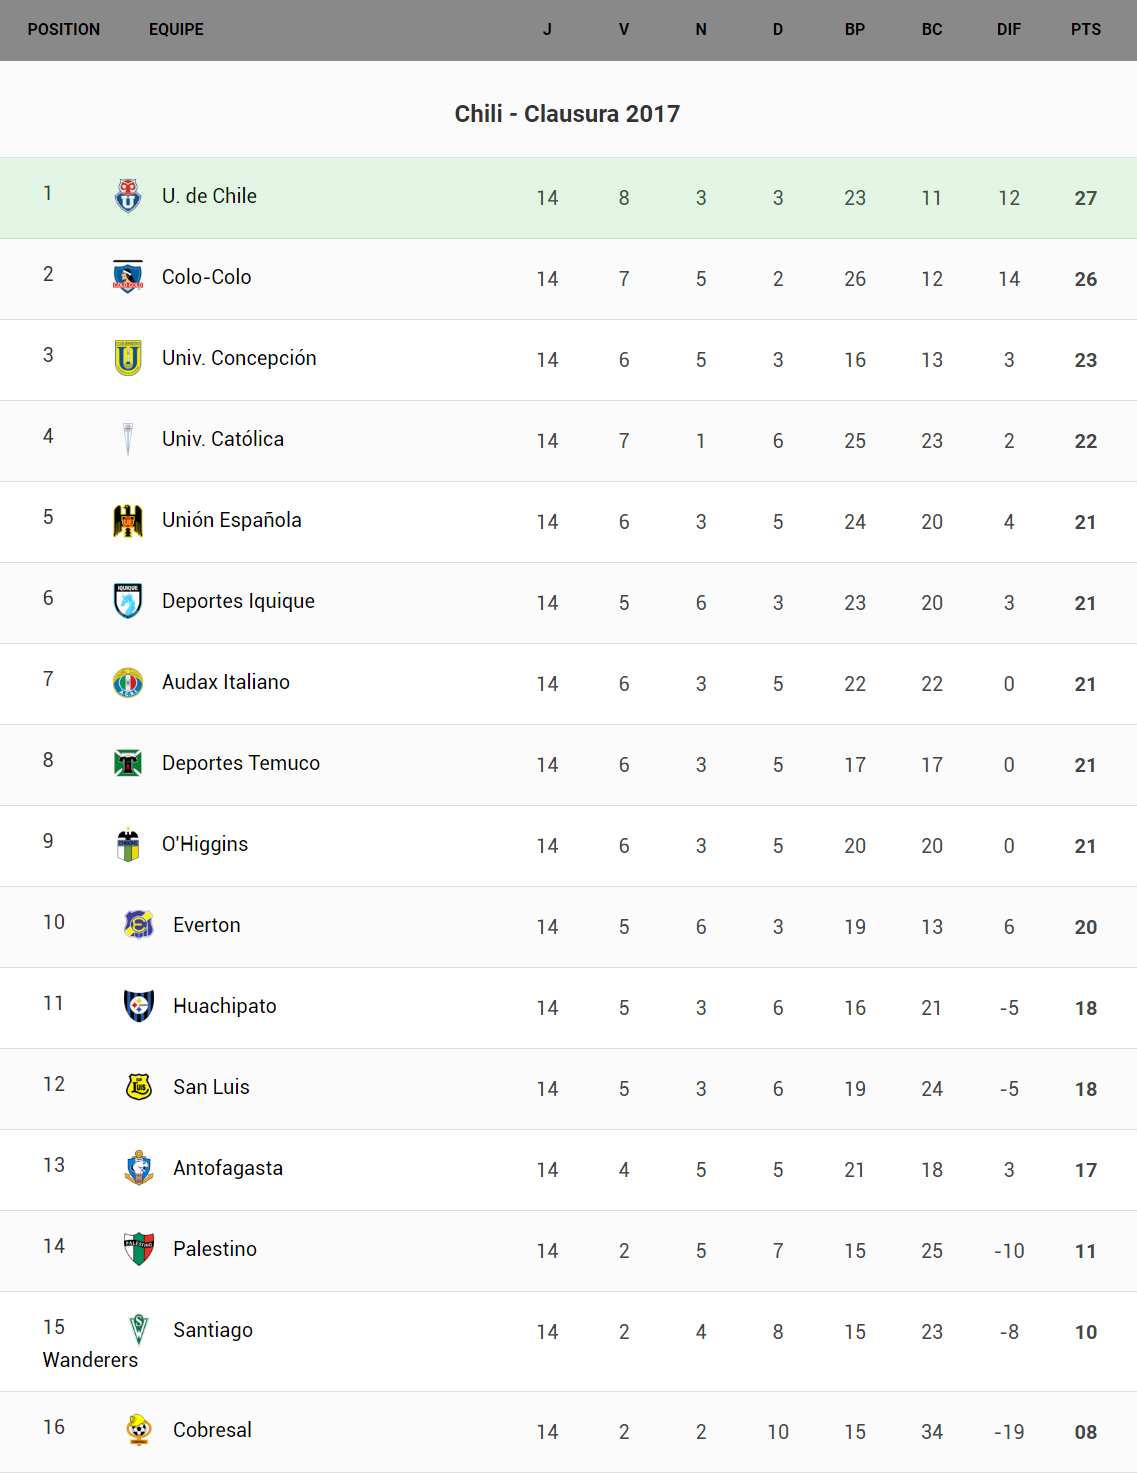This screenshot has width=1137, height=1473.
Task: Click the Palestino club badge
Action: pos(139,1249)
